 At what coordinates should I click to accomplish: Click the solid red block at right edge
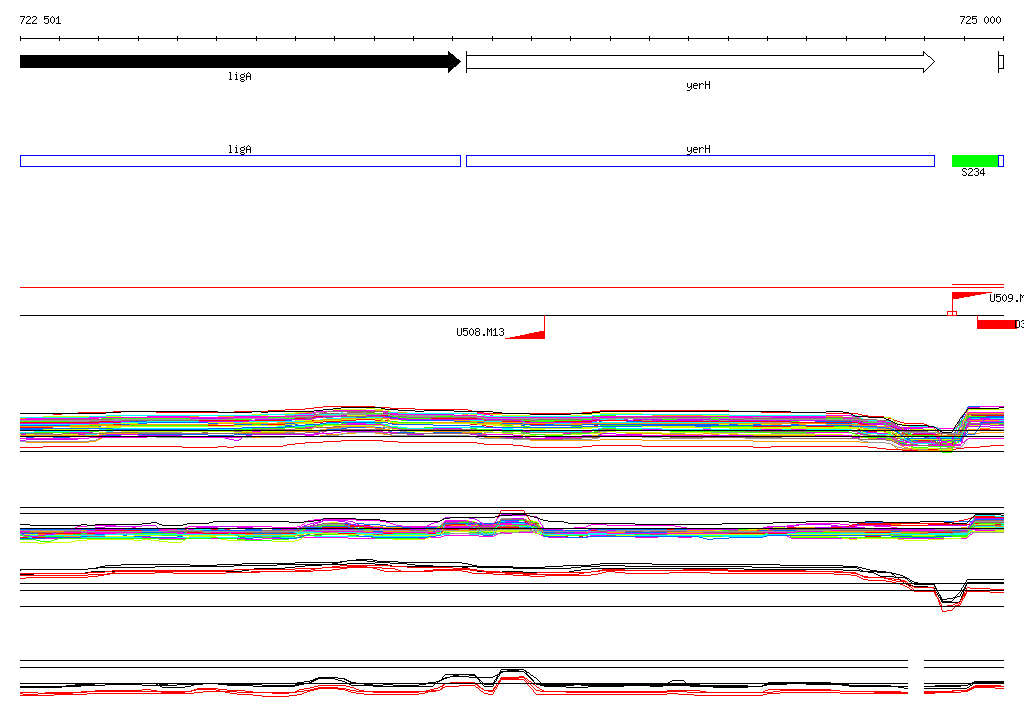click(x=996, y=324)
